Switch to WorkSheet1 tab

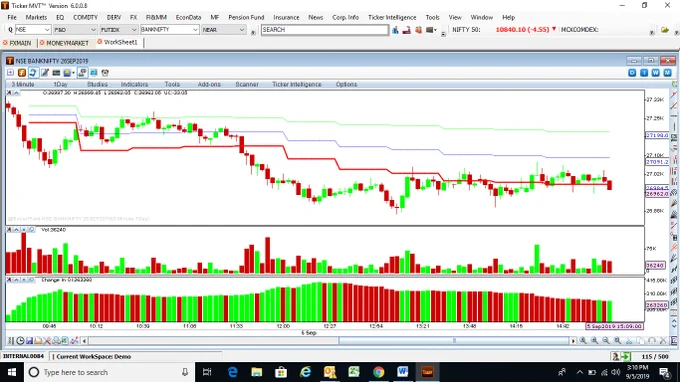(117, 42)
